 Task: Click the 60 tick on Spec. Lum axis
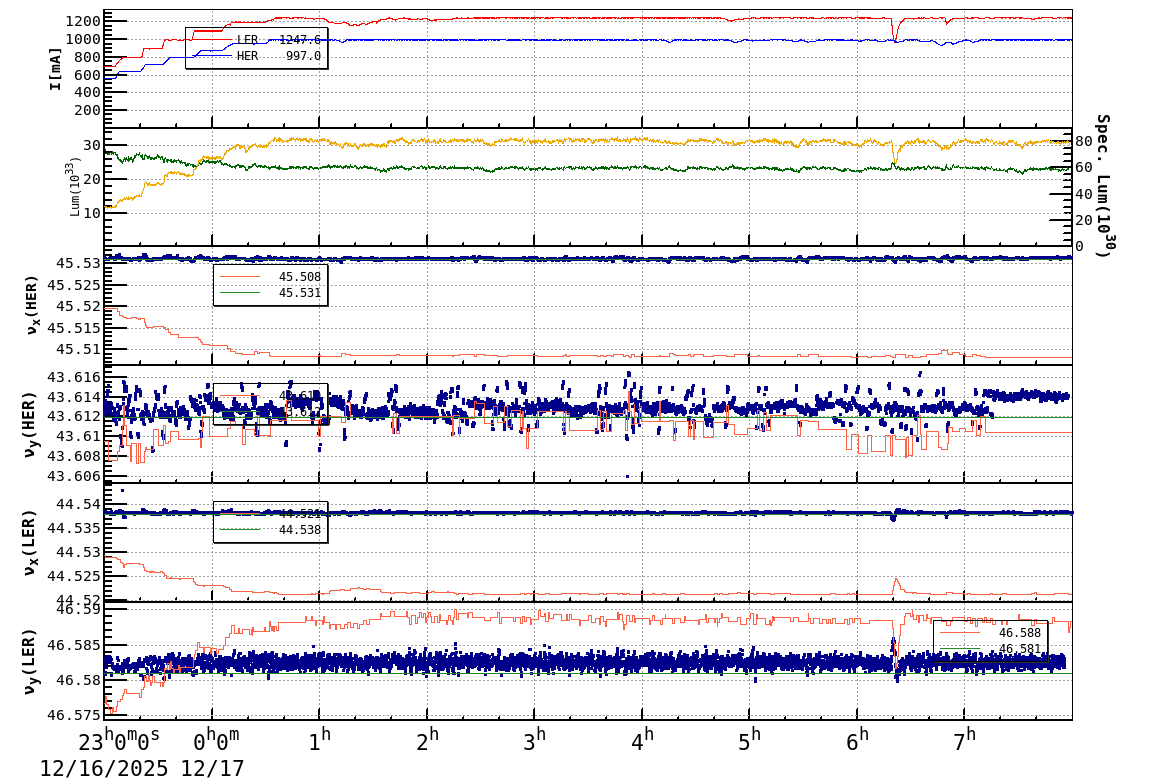click(1084, 168)
